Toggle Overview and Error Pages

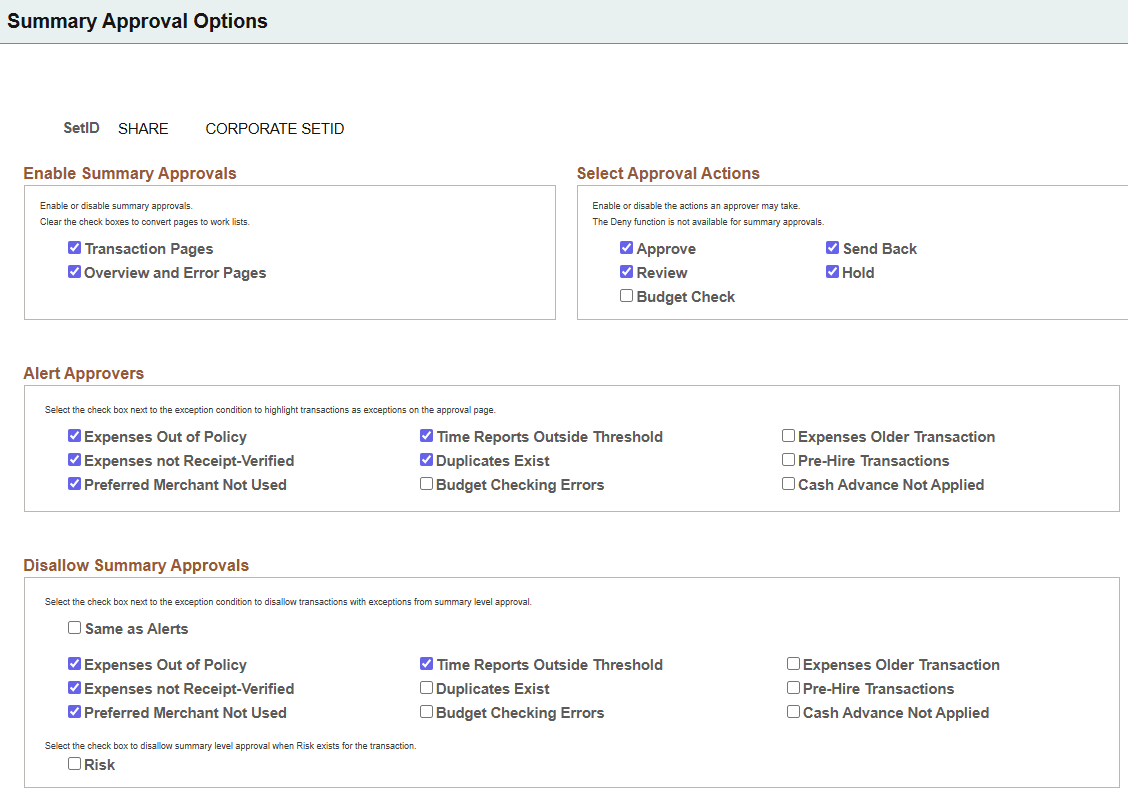click(x=74, y=272)
